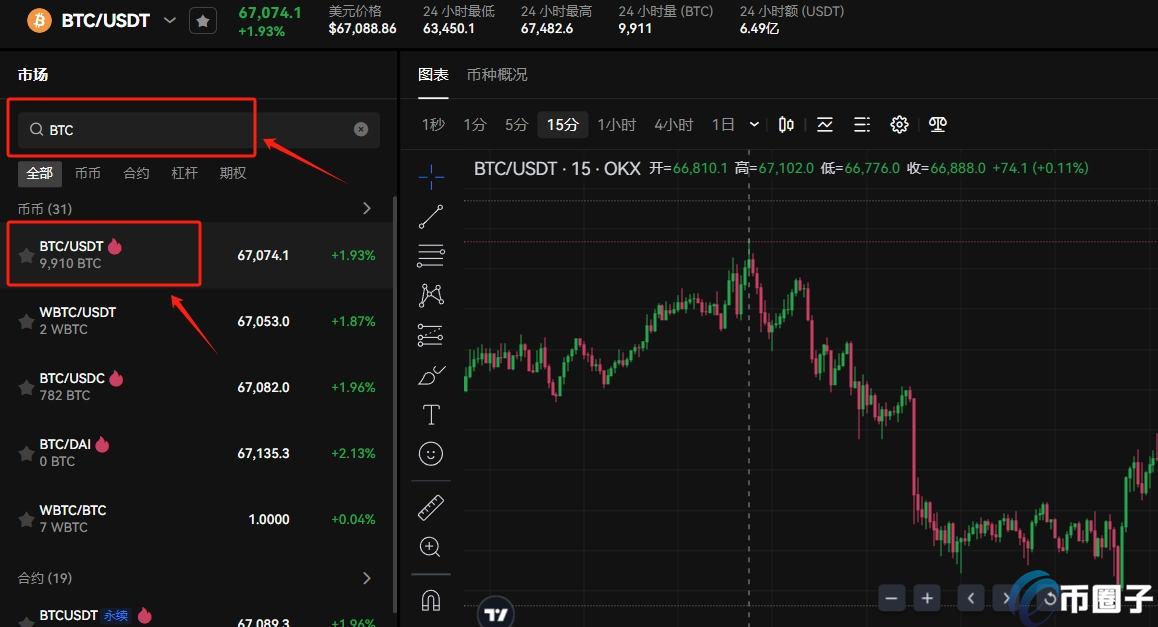The image size is (1158, 627).
Task: Favorite the BTC/DAI row star
Action: pos(26,453)
